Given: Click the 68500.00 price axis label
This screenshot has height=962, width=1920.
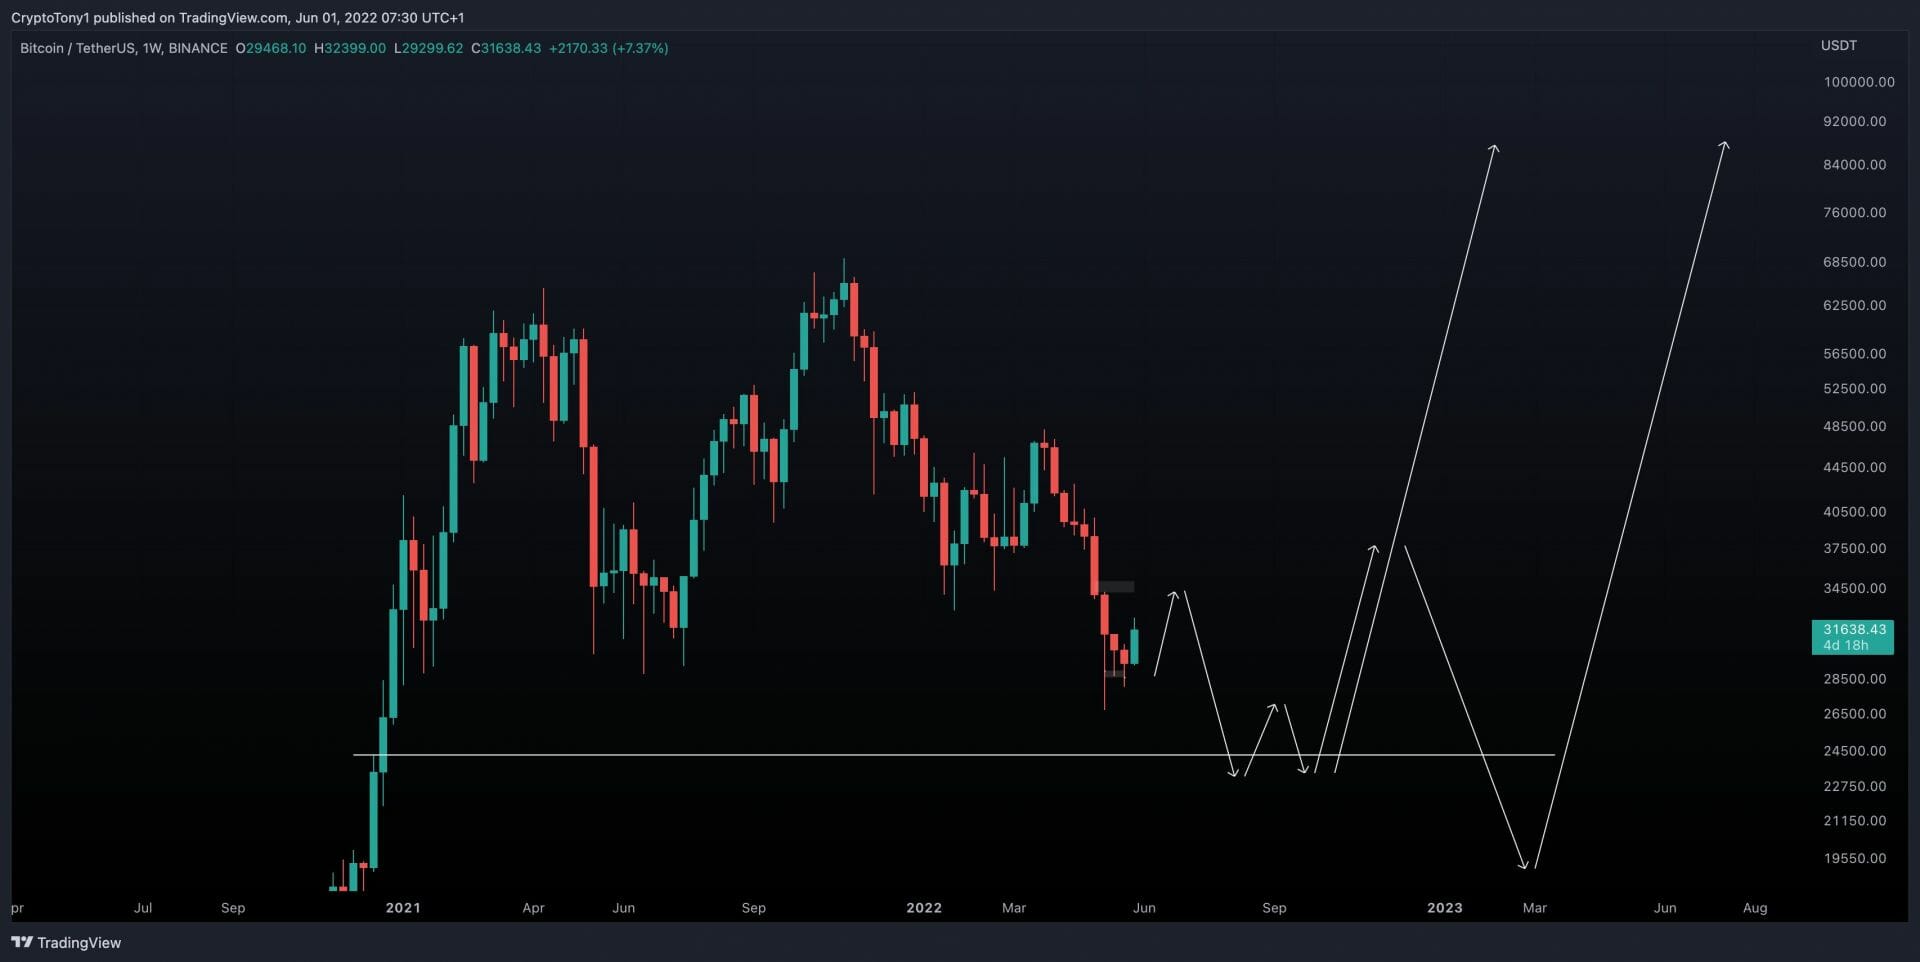Looking at the screenshot, I should [x=1854, y=262].
